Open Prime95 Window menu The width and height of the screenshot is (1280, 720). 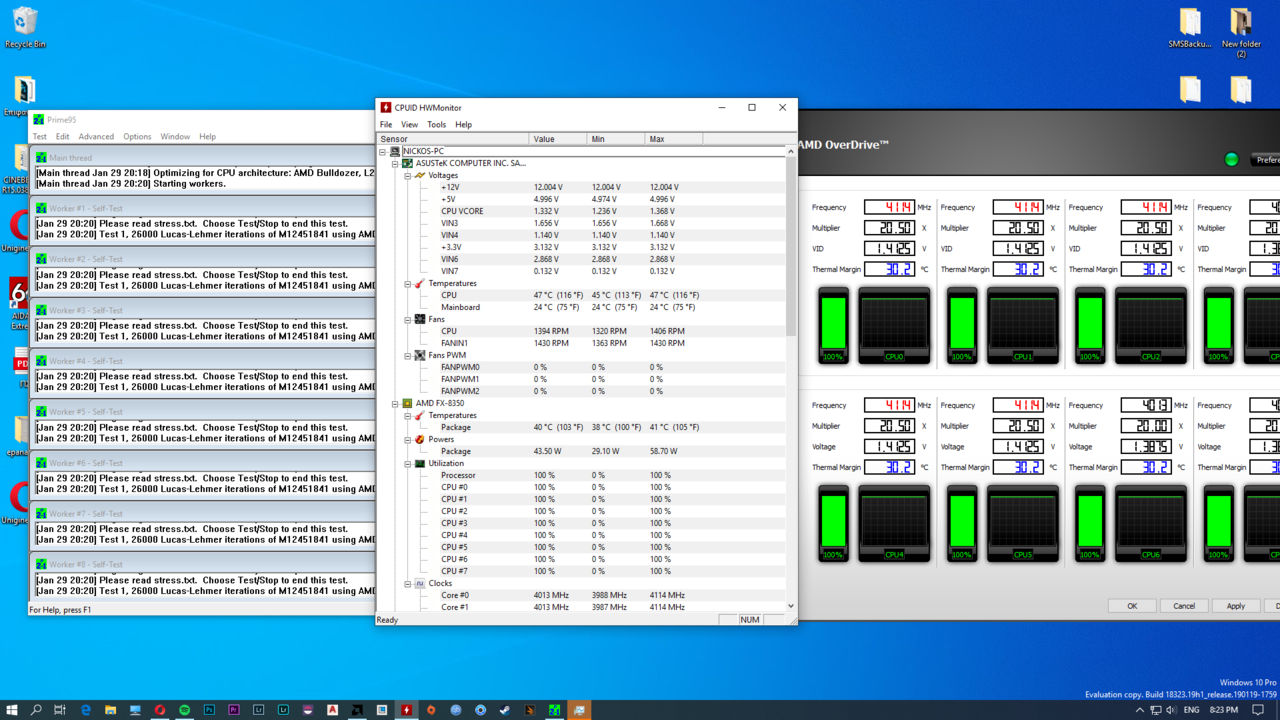(175, 137)
